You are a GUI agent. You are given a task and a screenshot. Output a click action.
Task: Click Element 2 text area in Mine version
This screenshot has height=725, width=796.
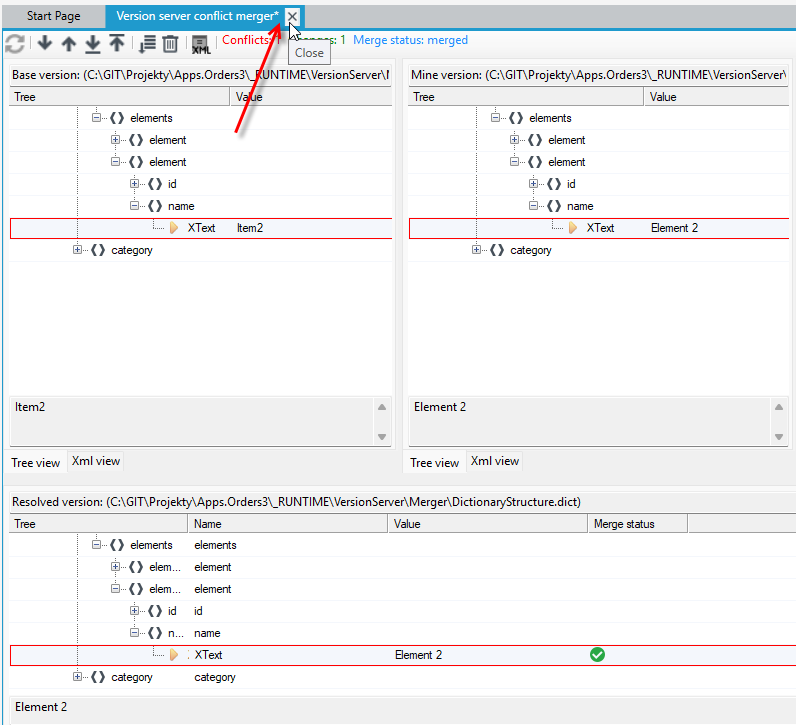[590, 421]
